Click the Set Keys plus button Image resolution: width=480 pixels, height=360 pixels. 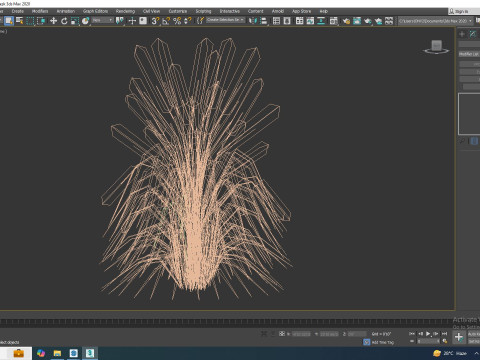click(x=459, y=337)
